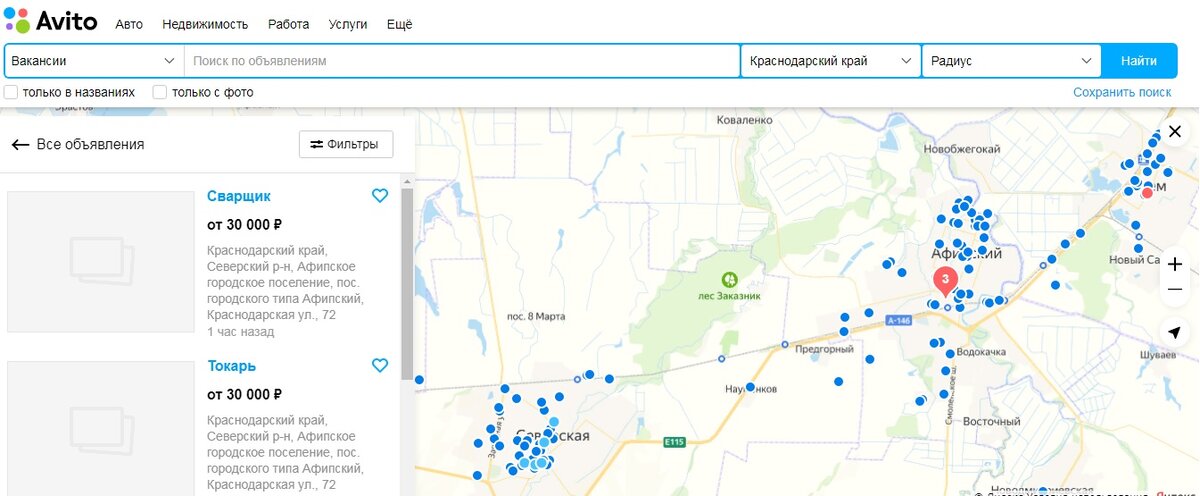Open the Сварщик listing photo placeholder
Viewport: 1200px width, 496px height.
101,262
